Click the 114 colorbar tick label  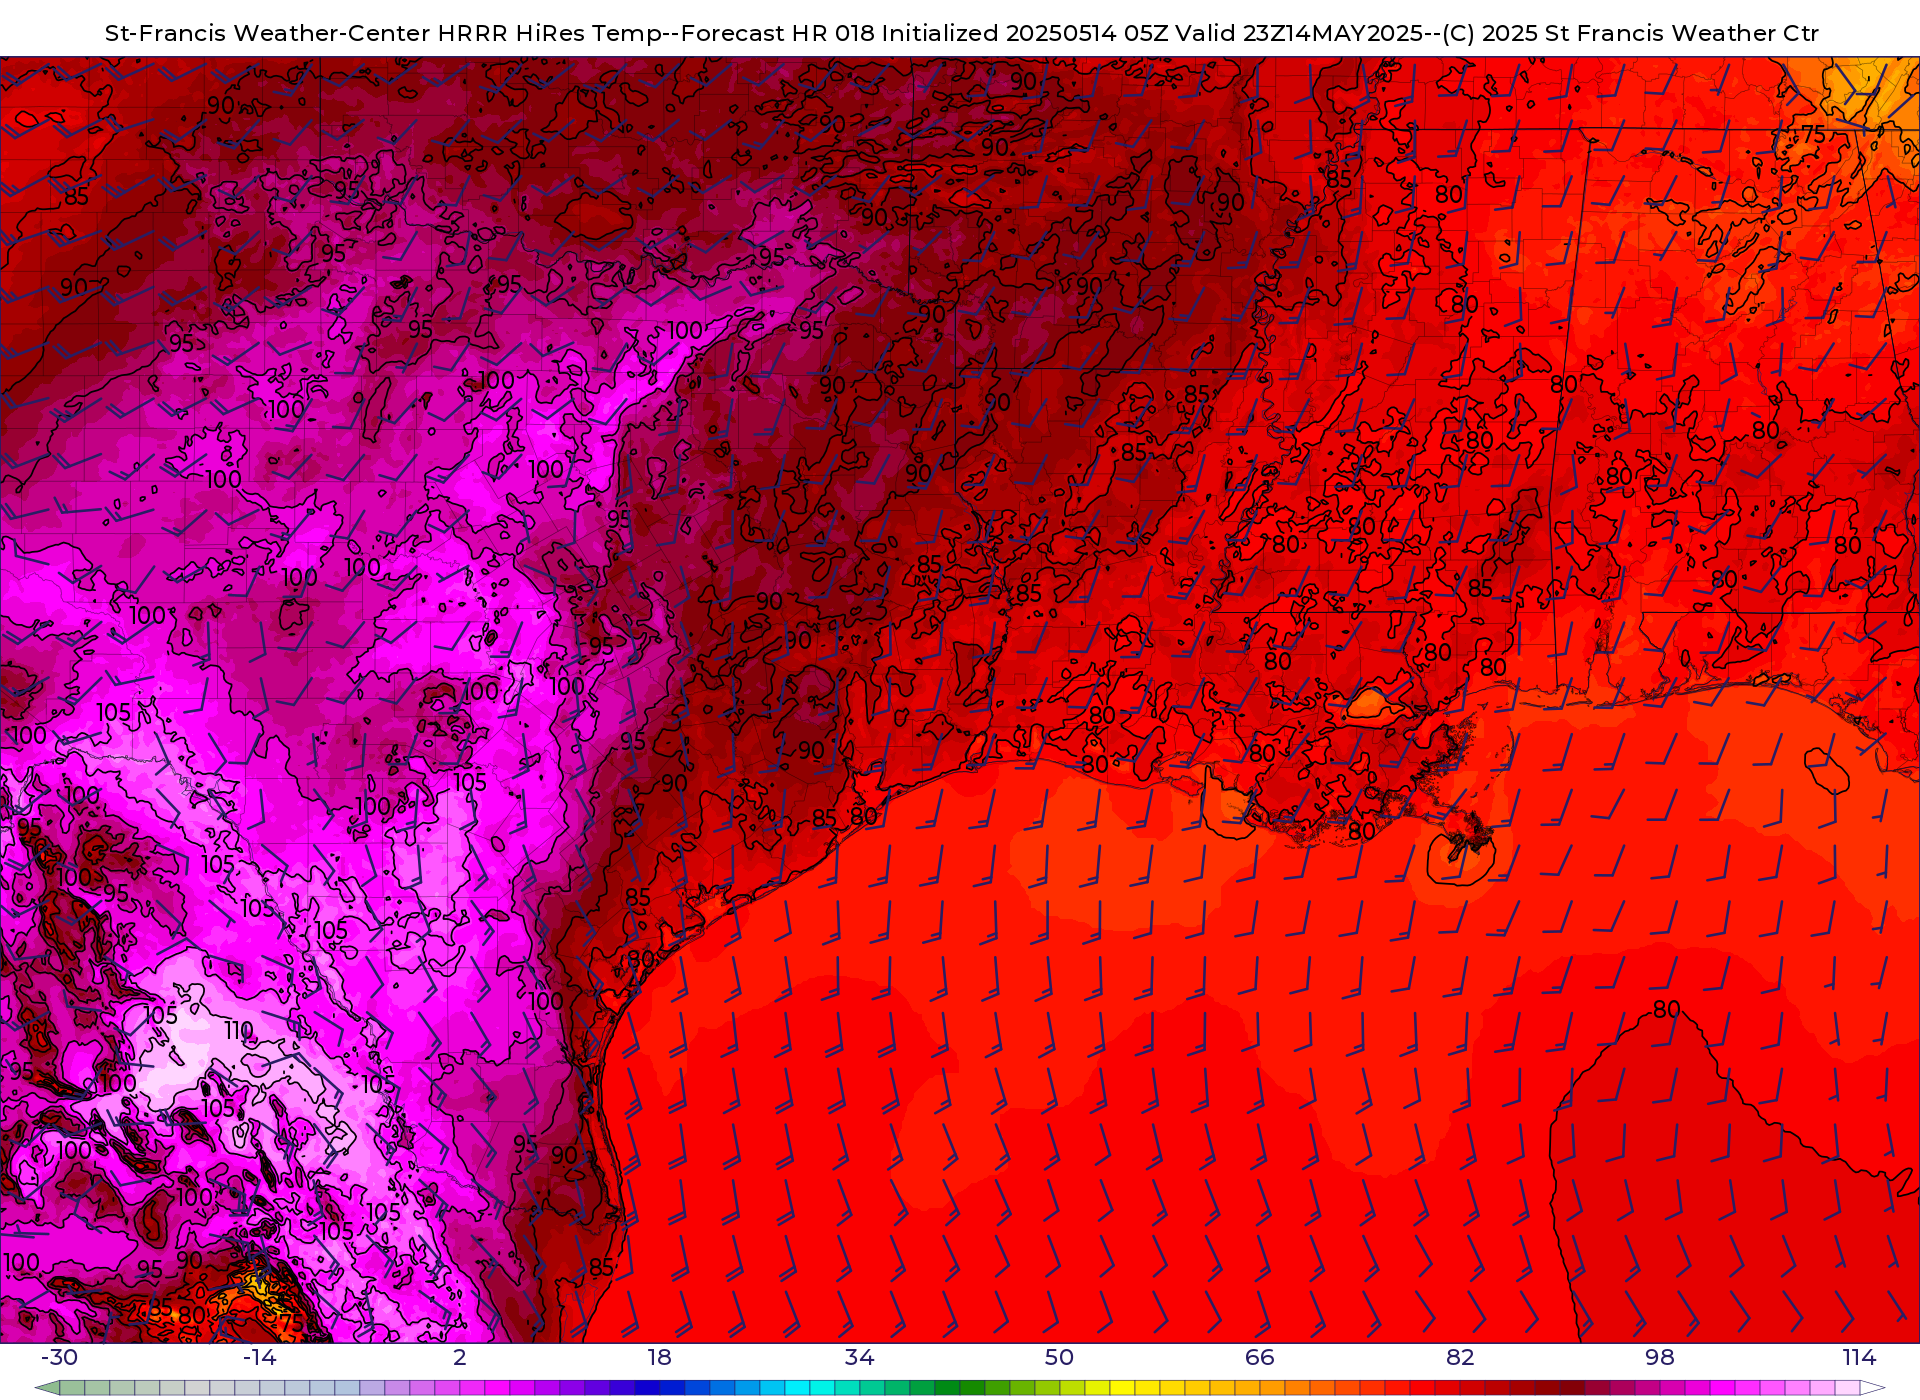coord(1860,1357)
